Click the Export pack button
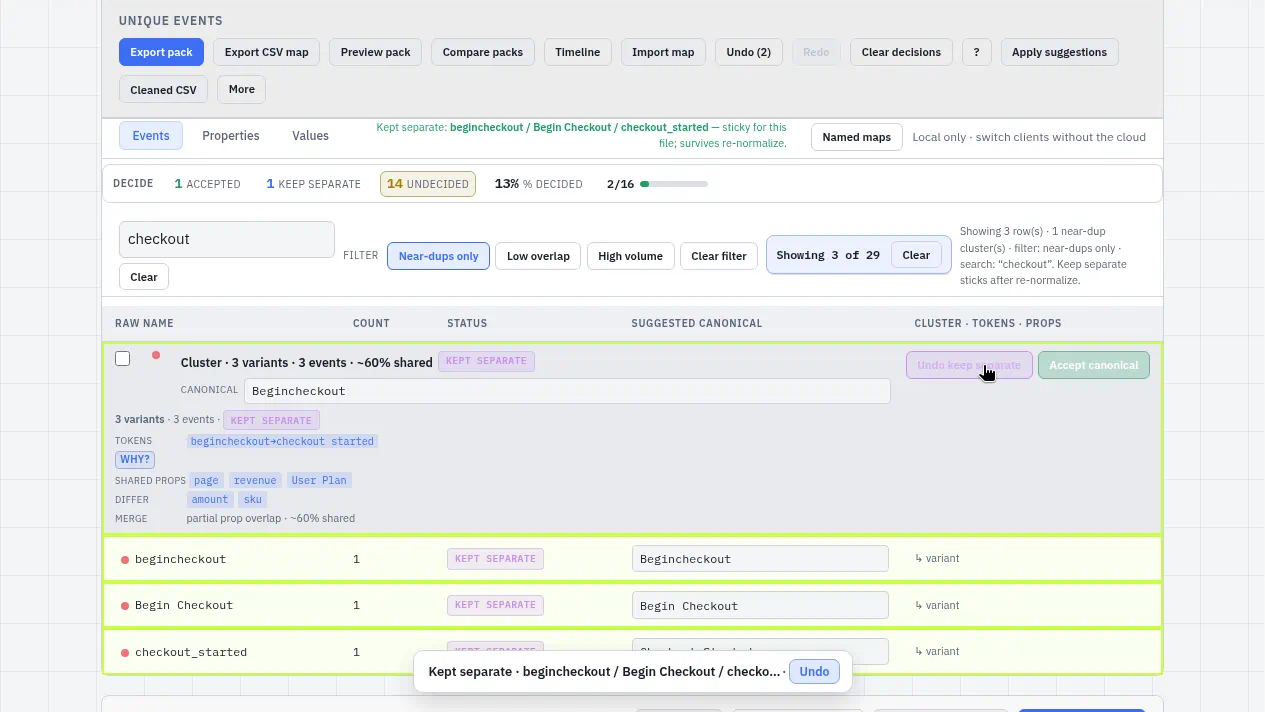 (161, 52)
